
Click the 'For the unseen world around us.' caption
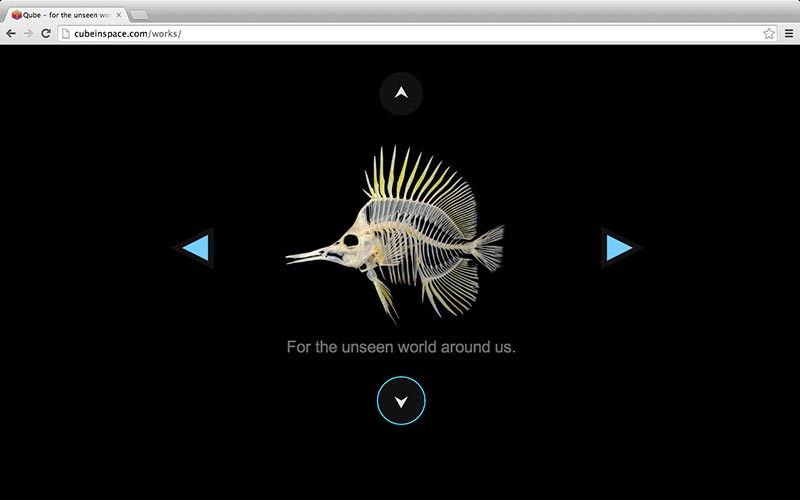pyautogui.click(x=401, y=347)
